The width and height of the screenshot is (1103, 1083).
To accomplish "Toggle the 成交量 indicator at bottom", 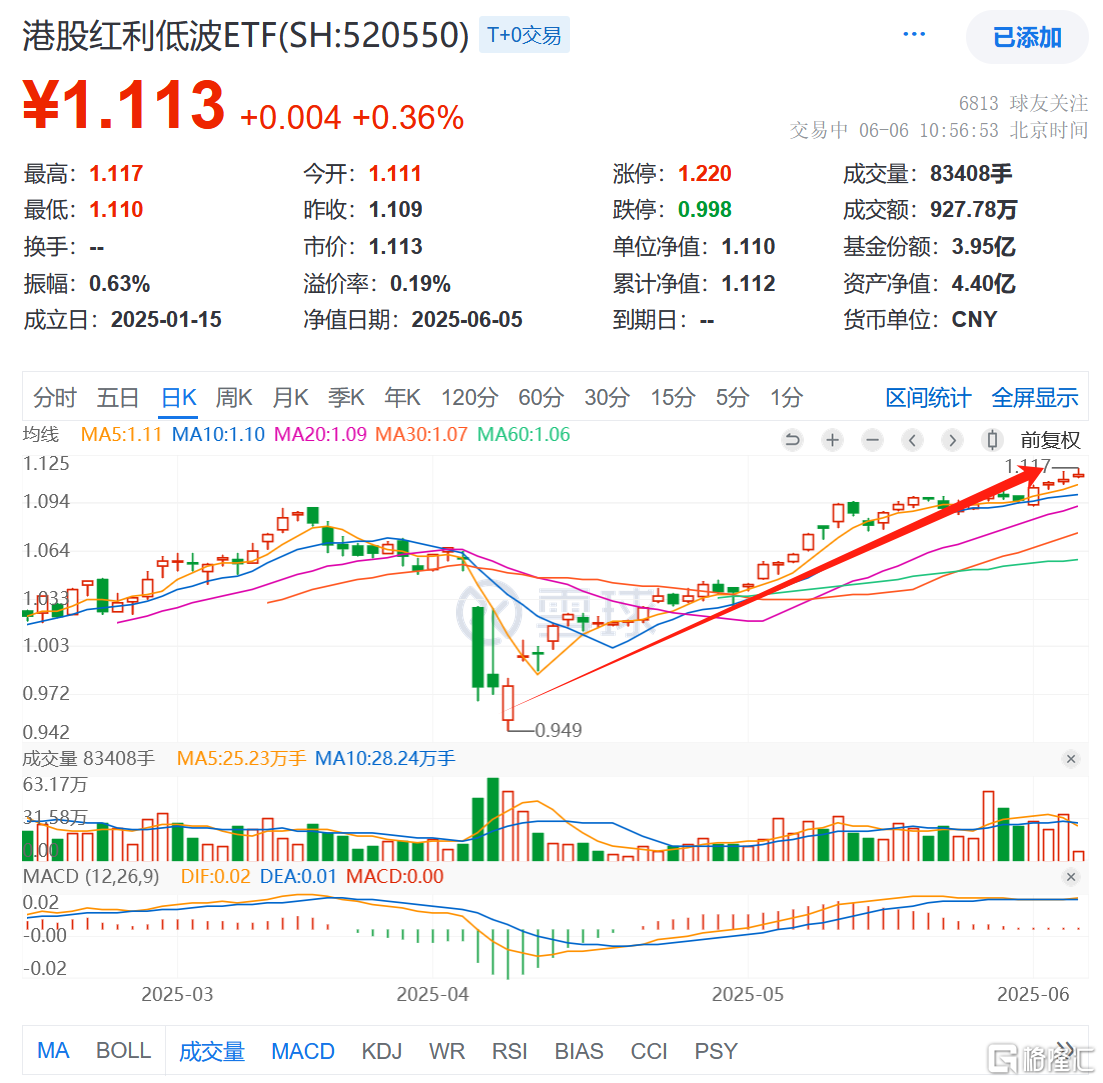I will [x=212, y=1051].
